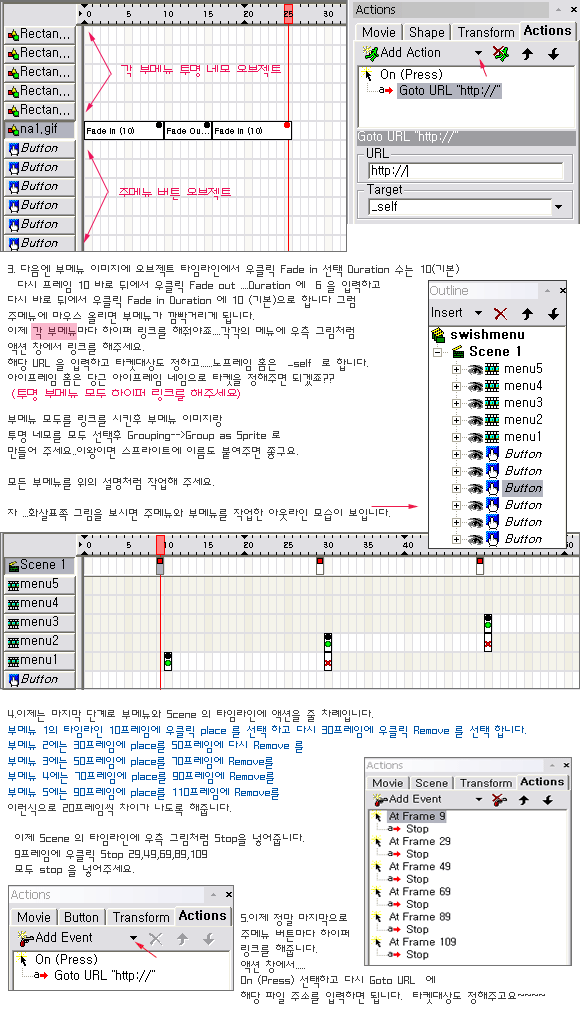580x1010 pixels.
Task: Expand menu5 node in Outline
Action: click(x=456, y=369)
